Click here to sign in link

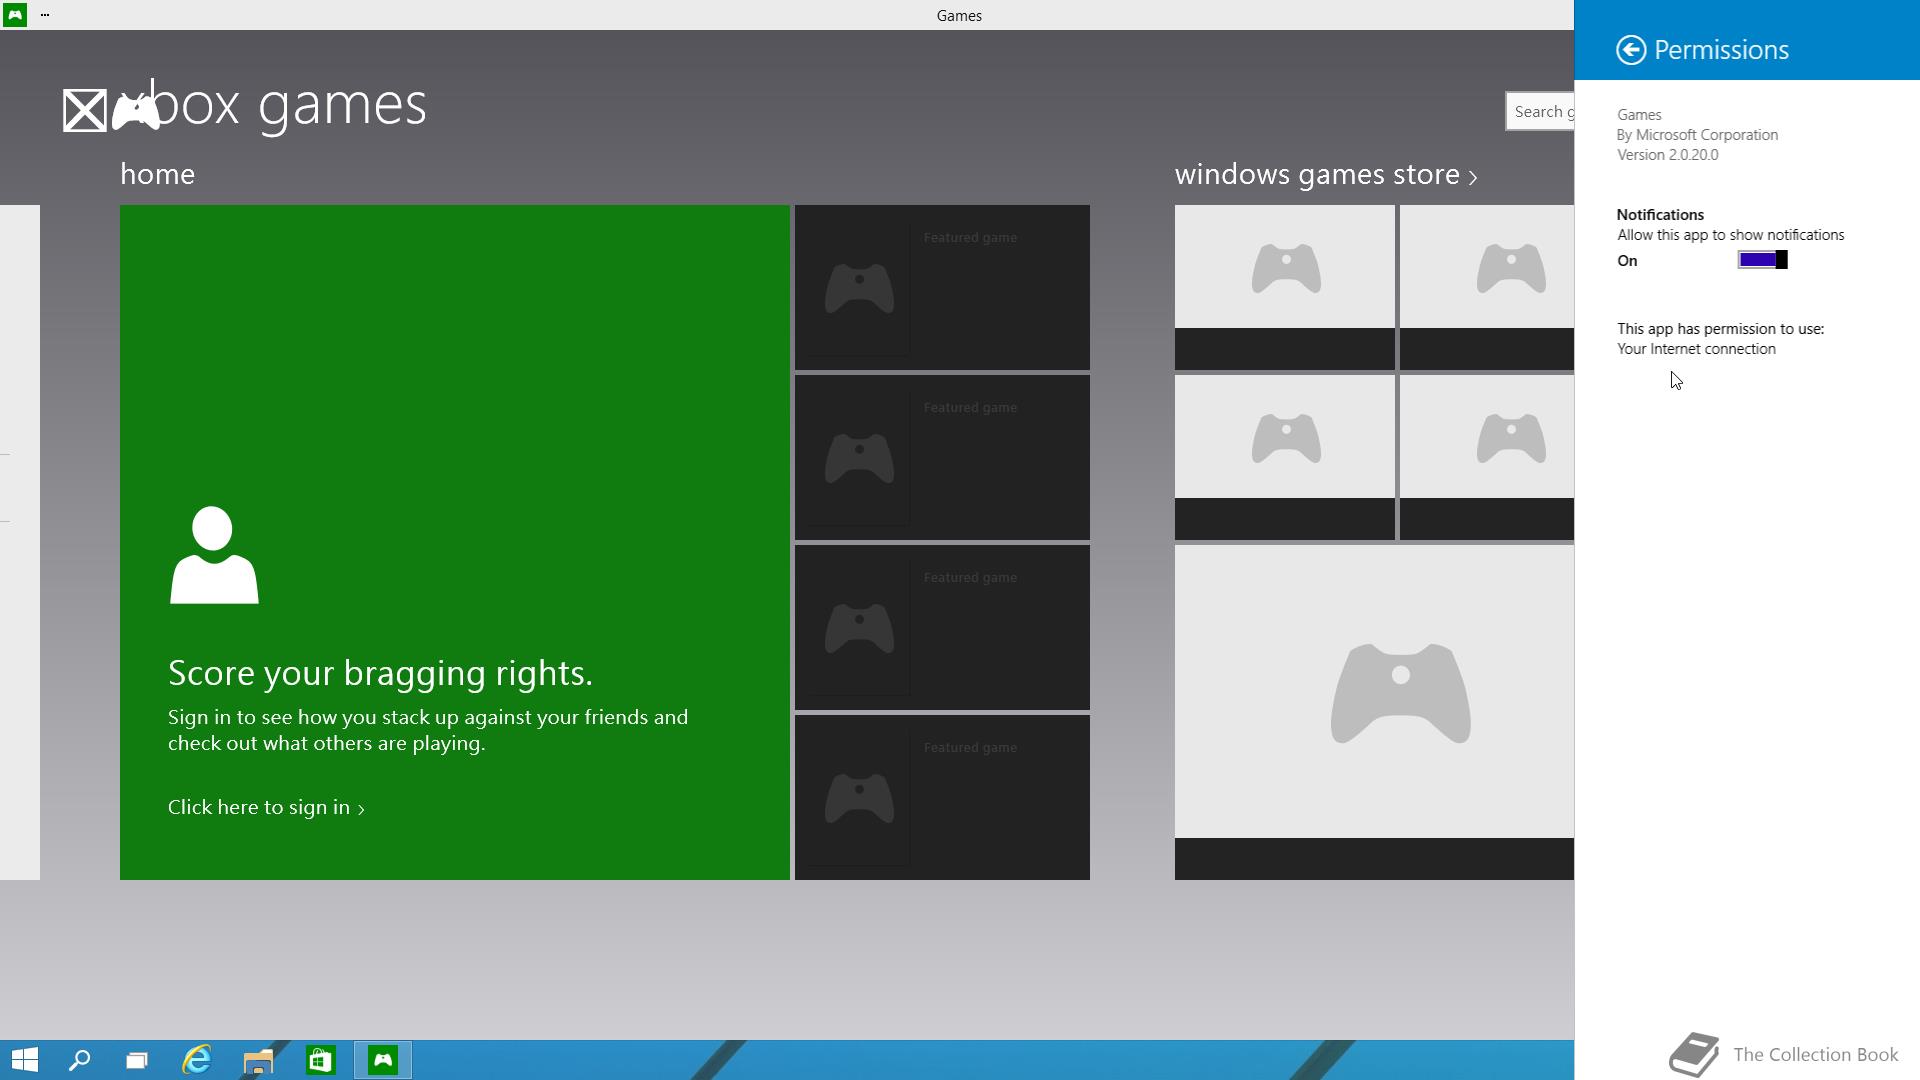click(266, 807)
